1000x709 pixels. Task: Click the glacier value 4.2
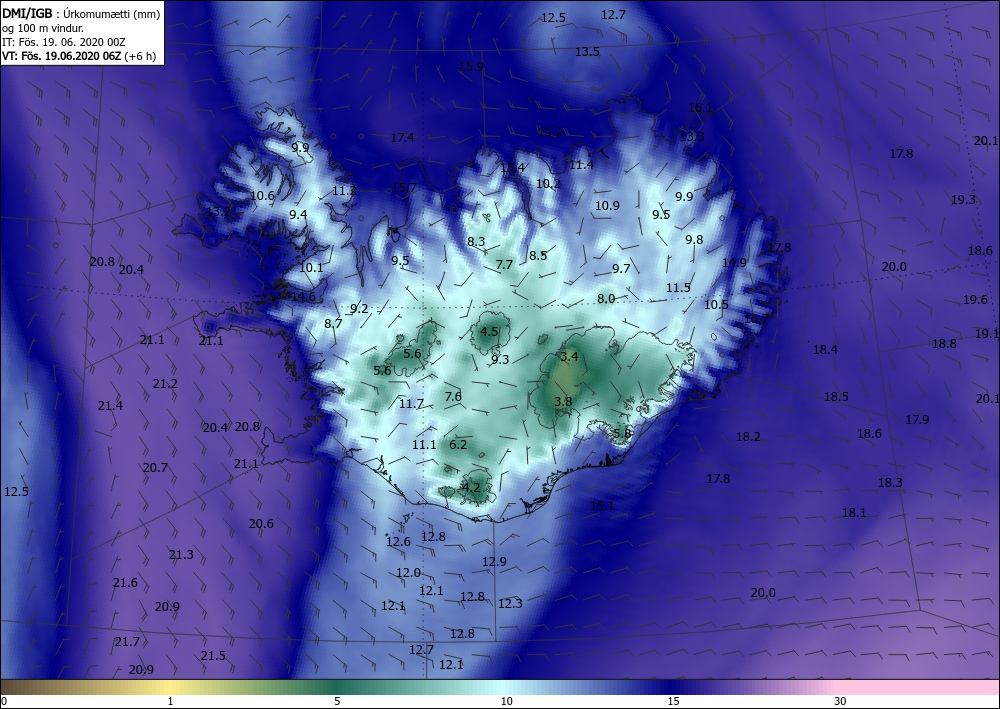click(471, 488)
